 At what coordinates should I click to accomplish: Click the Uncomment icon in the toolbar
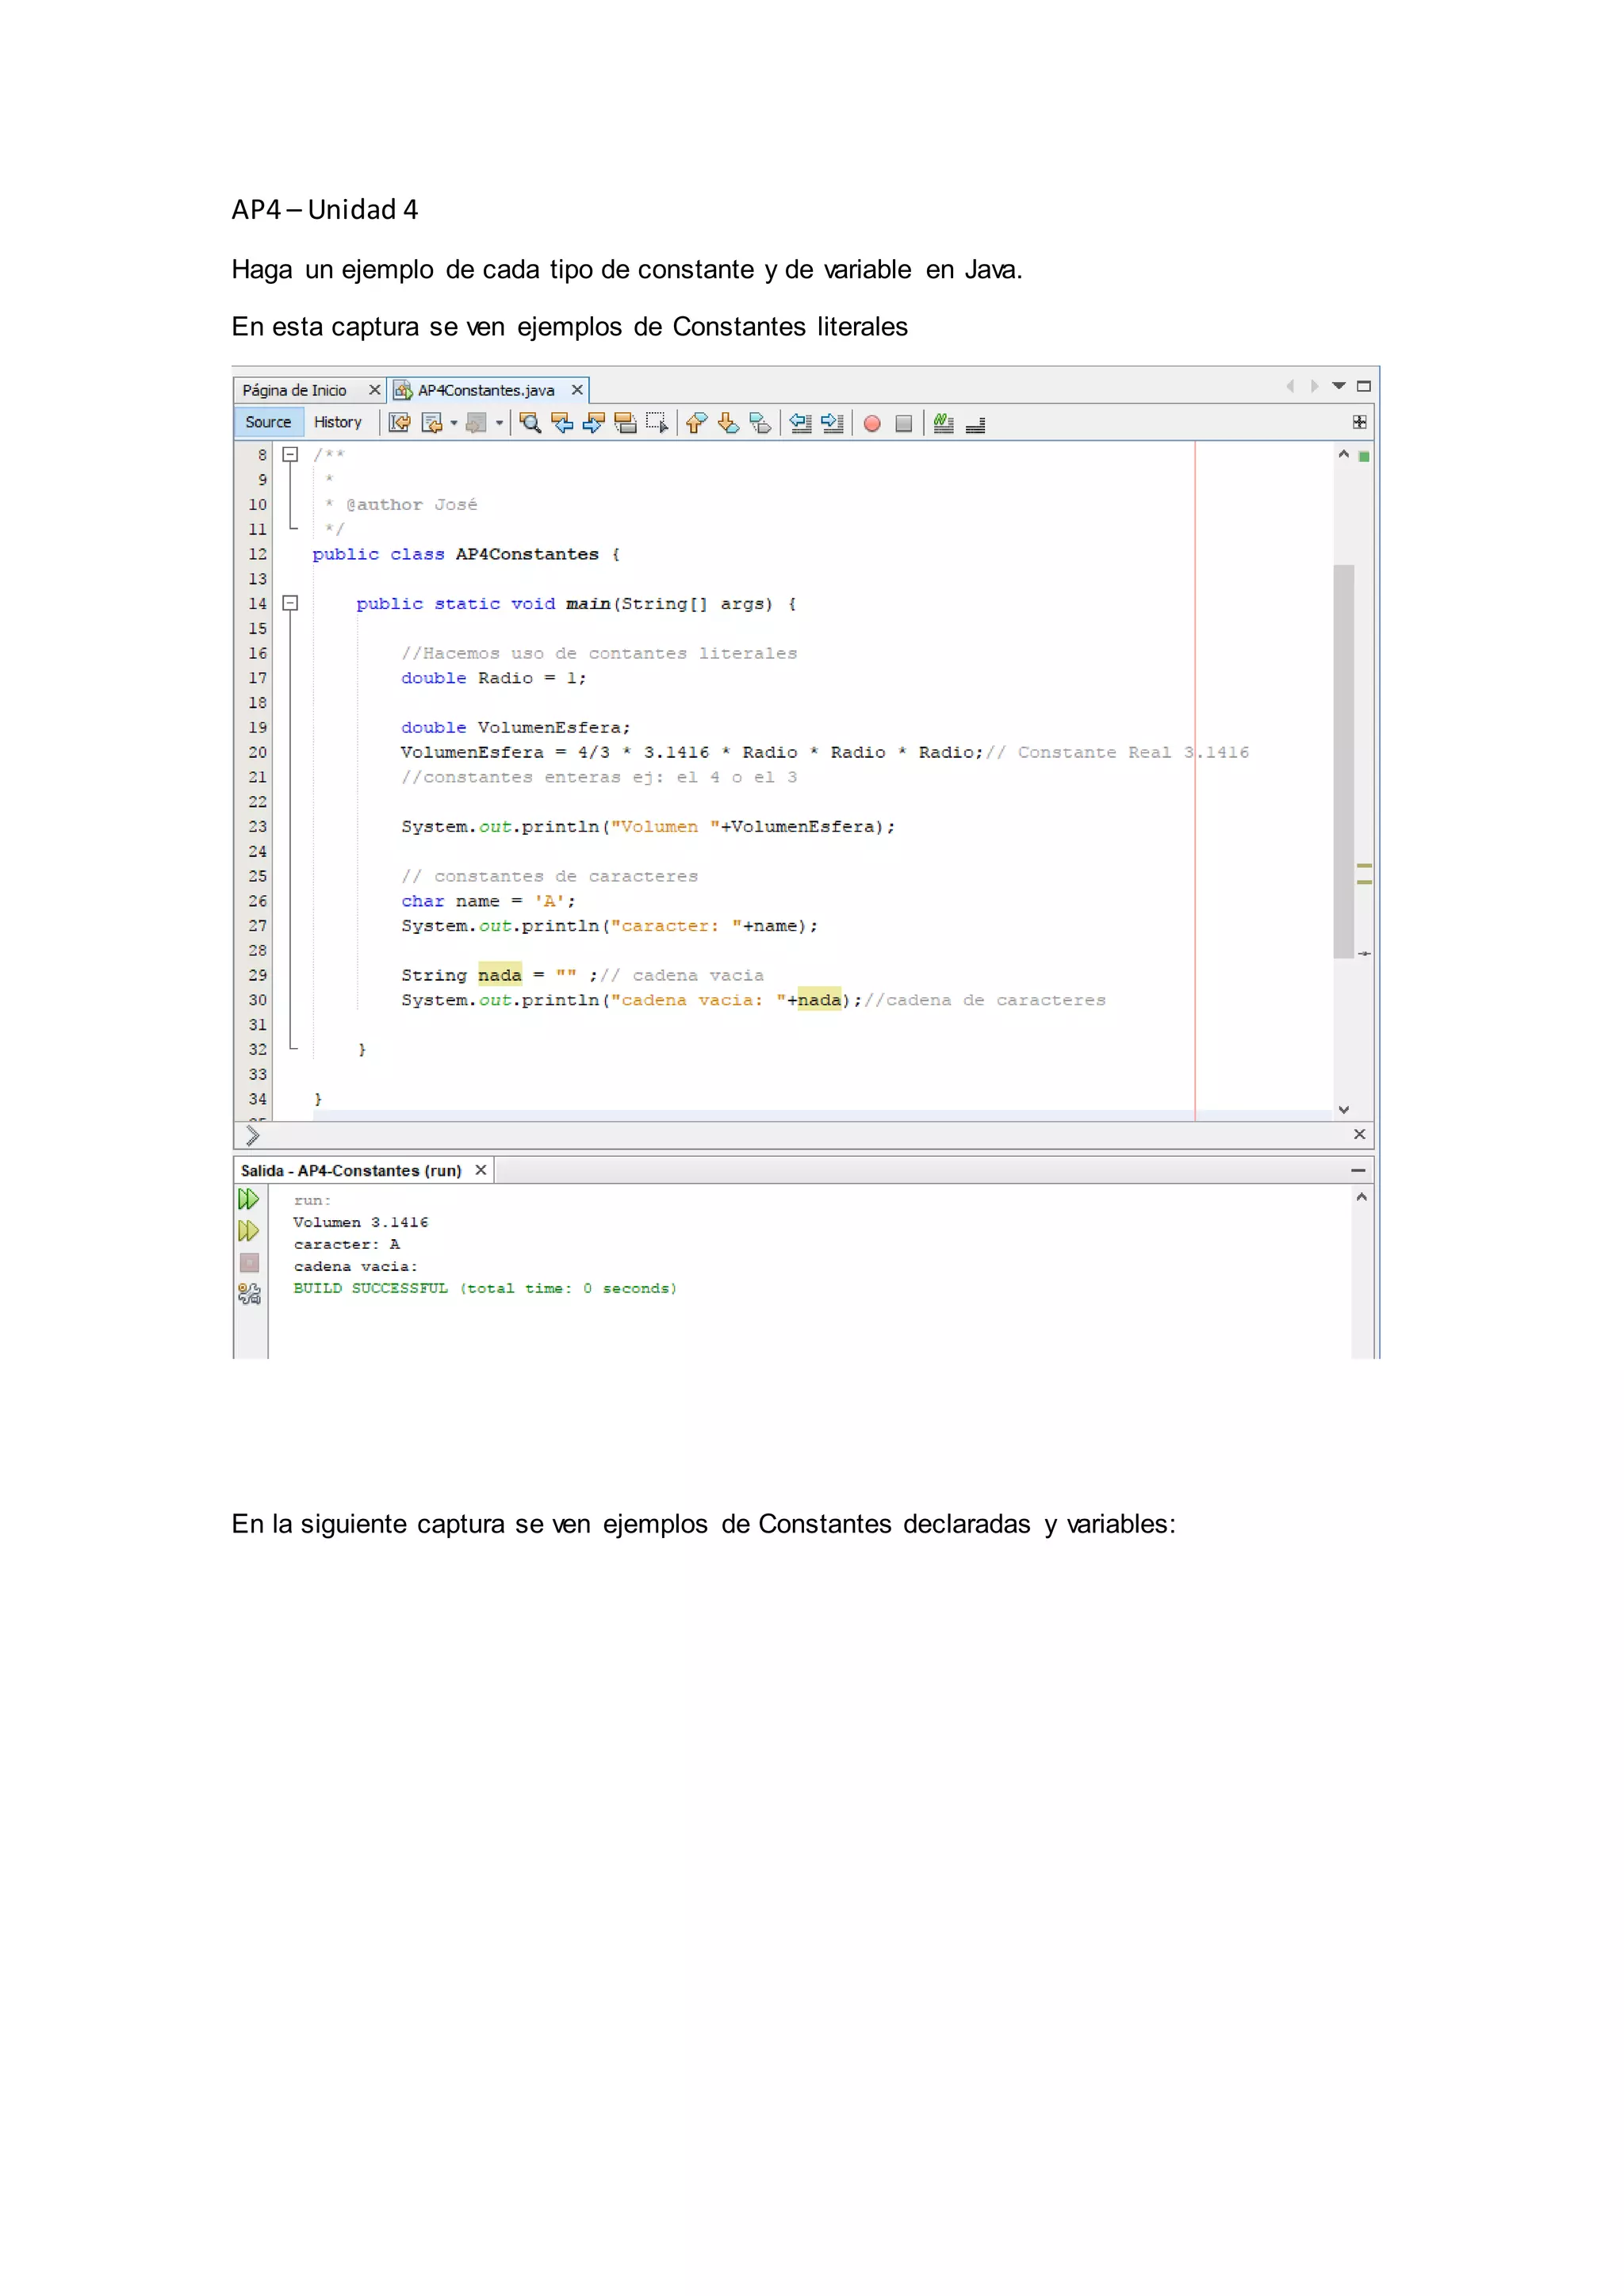tap(976, 425)
